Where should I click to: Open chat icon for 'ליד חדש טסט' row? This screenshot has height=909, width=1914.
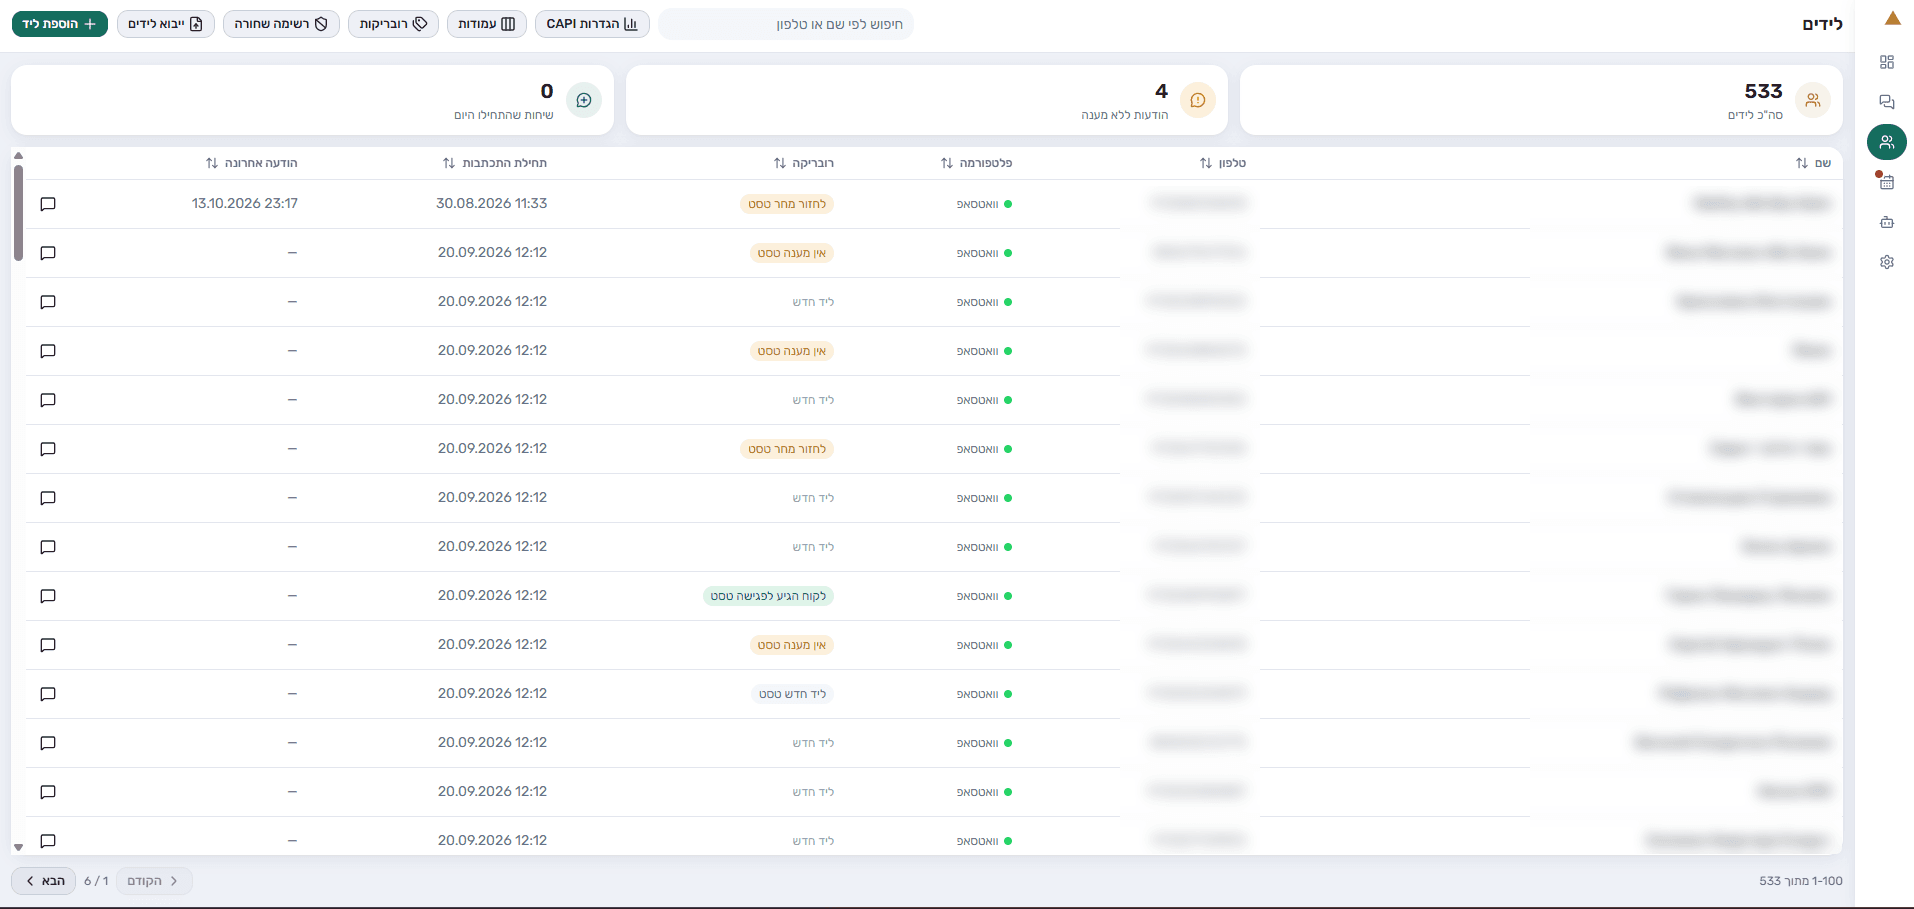(x=47, y=694)
